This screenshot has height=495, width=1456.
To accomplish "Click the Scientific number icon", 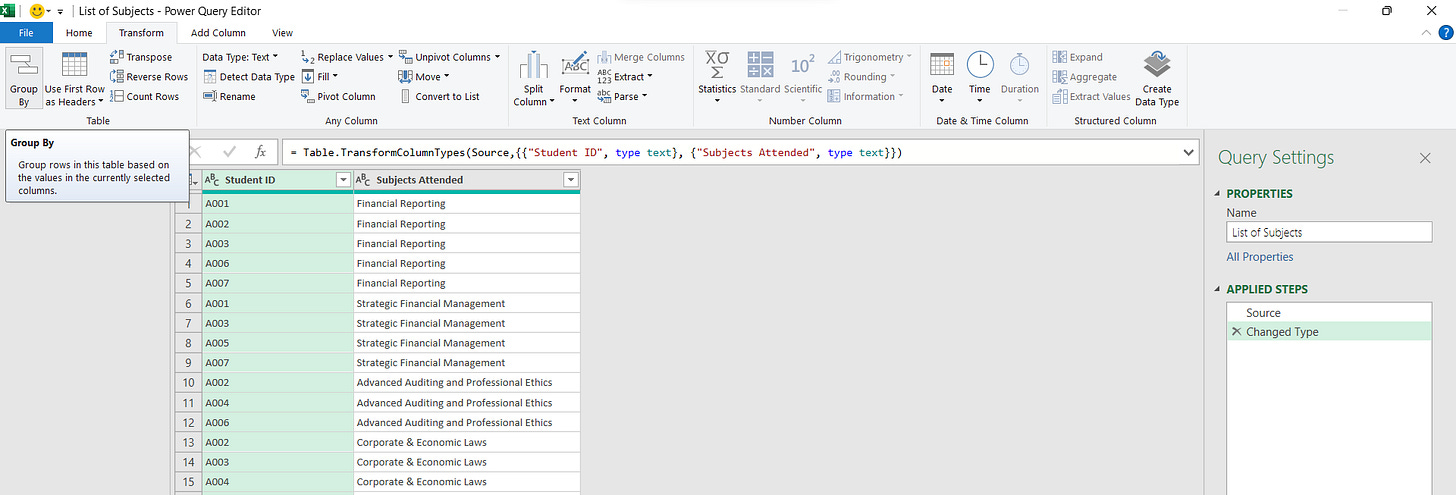I will tap(802, 66).
